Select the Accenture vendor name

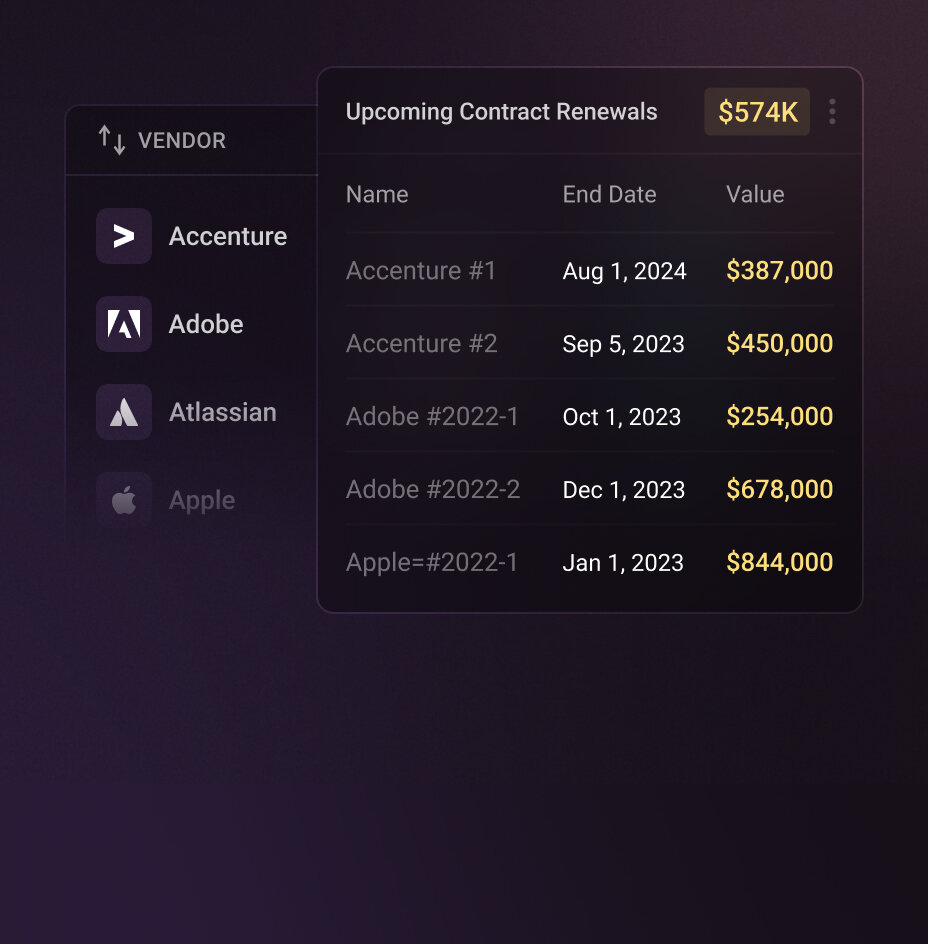coord(227,236)
